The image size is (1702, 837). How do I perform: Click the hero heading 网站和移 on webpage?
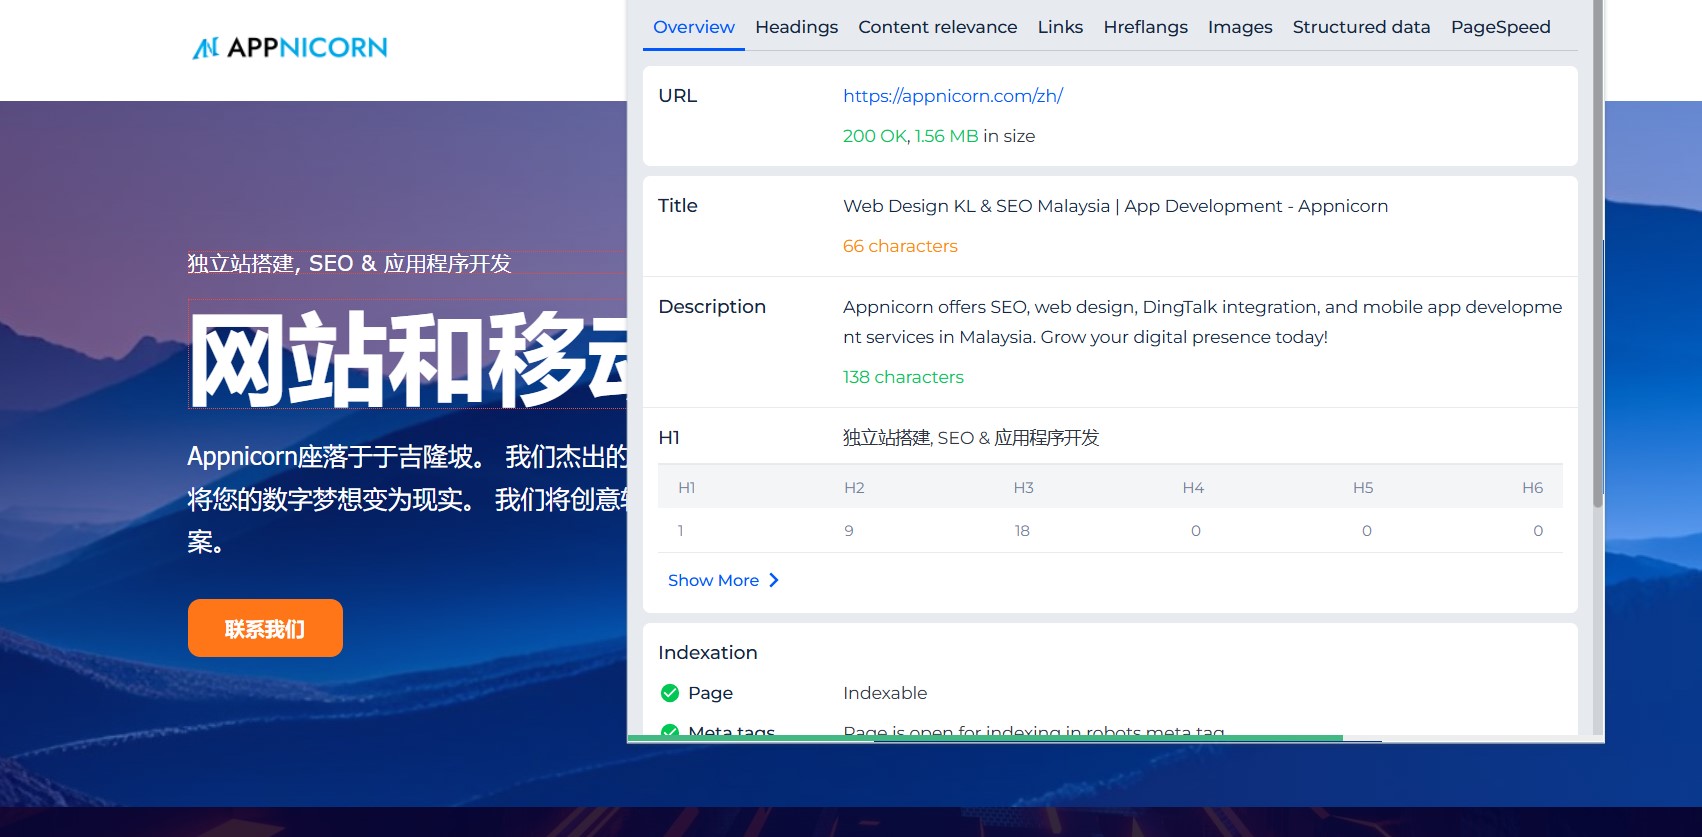408,360
